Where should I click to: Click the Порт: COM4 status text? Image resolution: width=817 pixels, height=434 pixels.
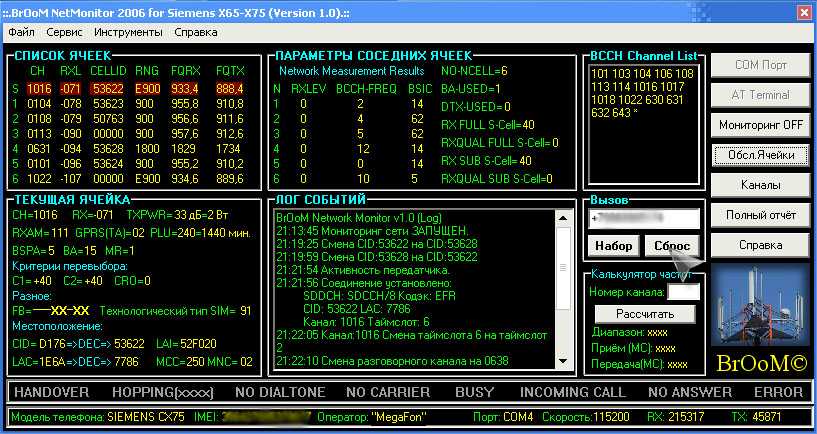503,417
